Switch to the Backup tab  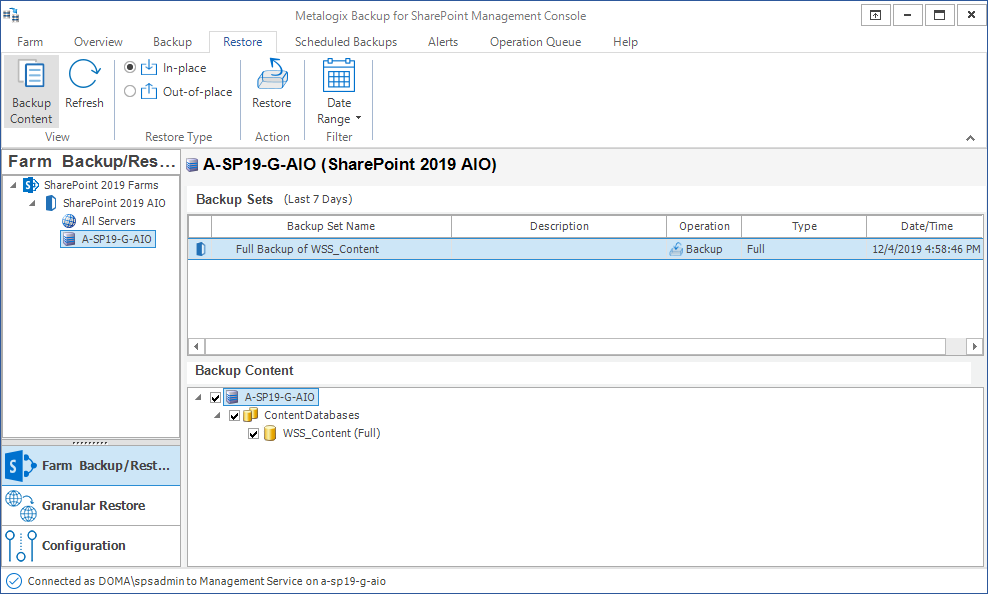tap(172, 42)
